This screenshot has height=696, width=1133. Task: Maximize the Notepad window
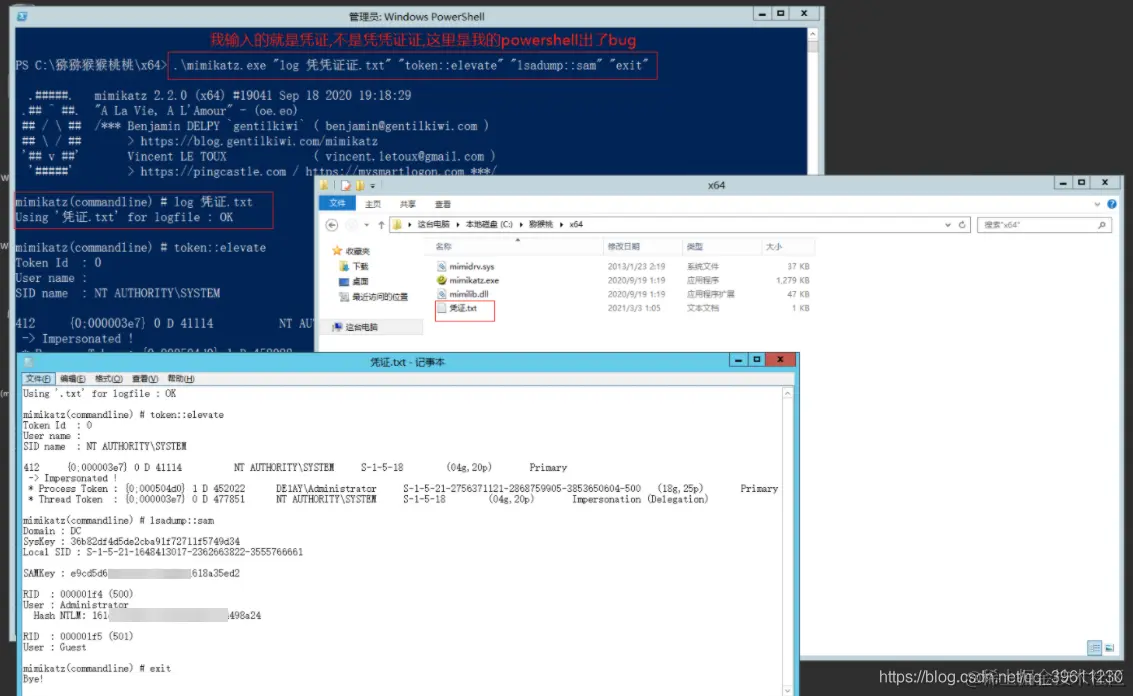point(757,360)
